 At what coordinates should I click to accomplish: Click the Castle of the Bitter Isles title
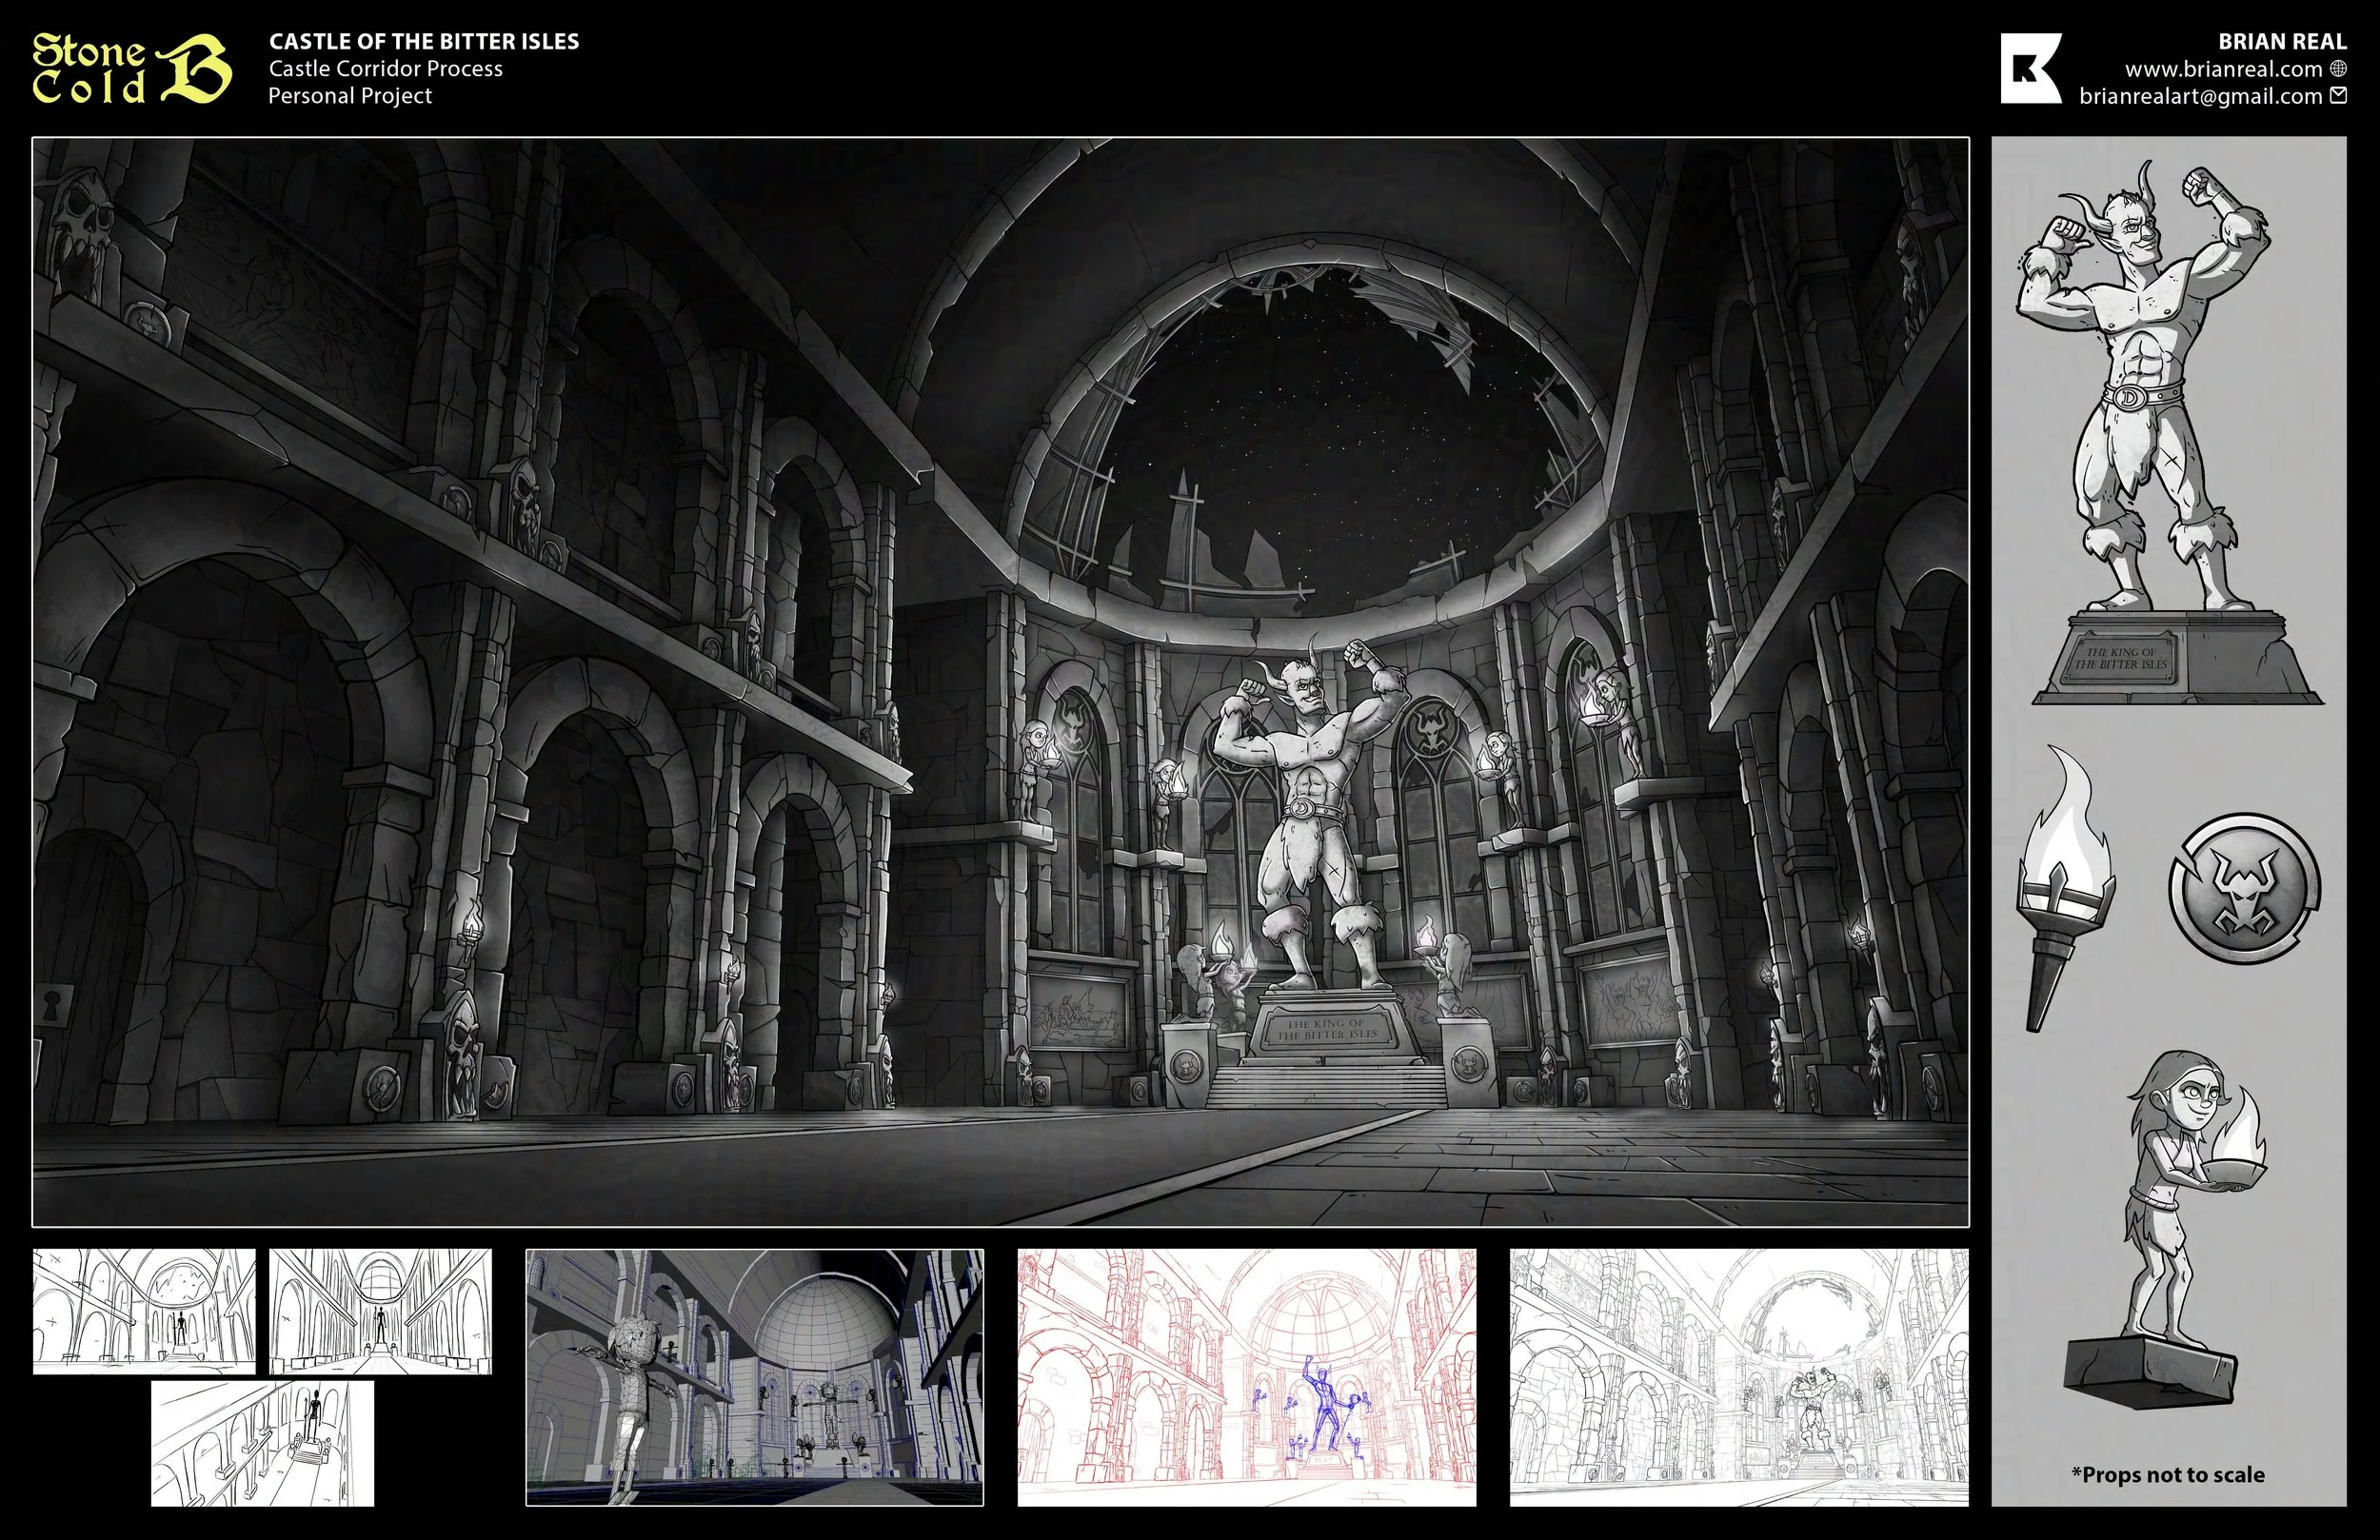[424, 41]
